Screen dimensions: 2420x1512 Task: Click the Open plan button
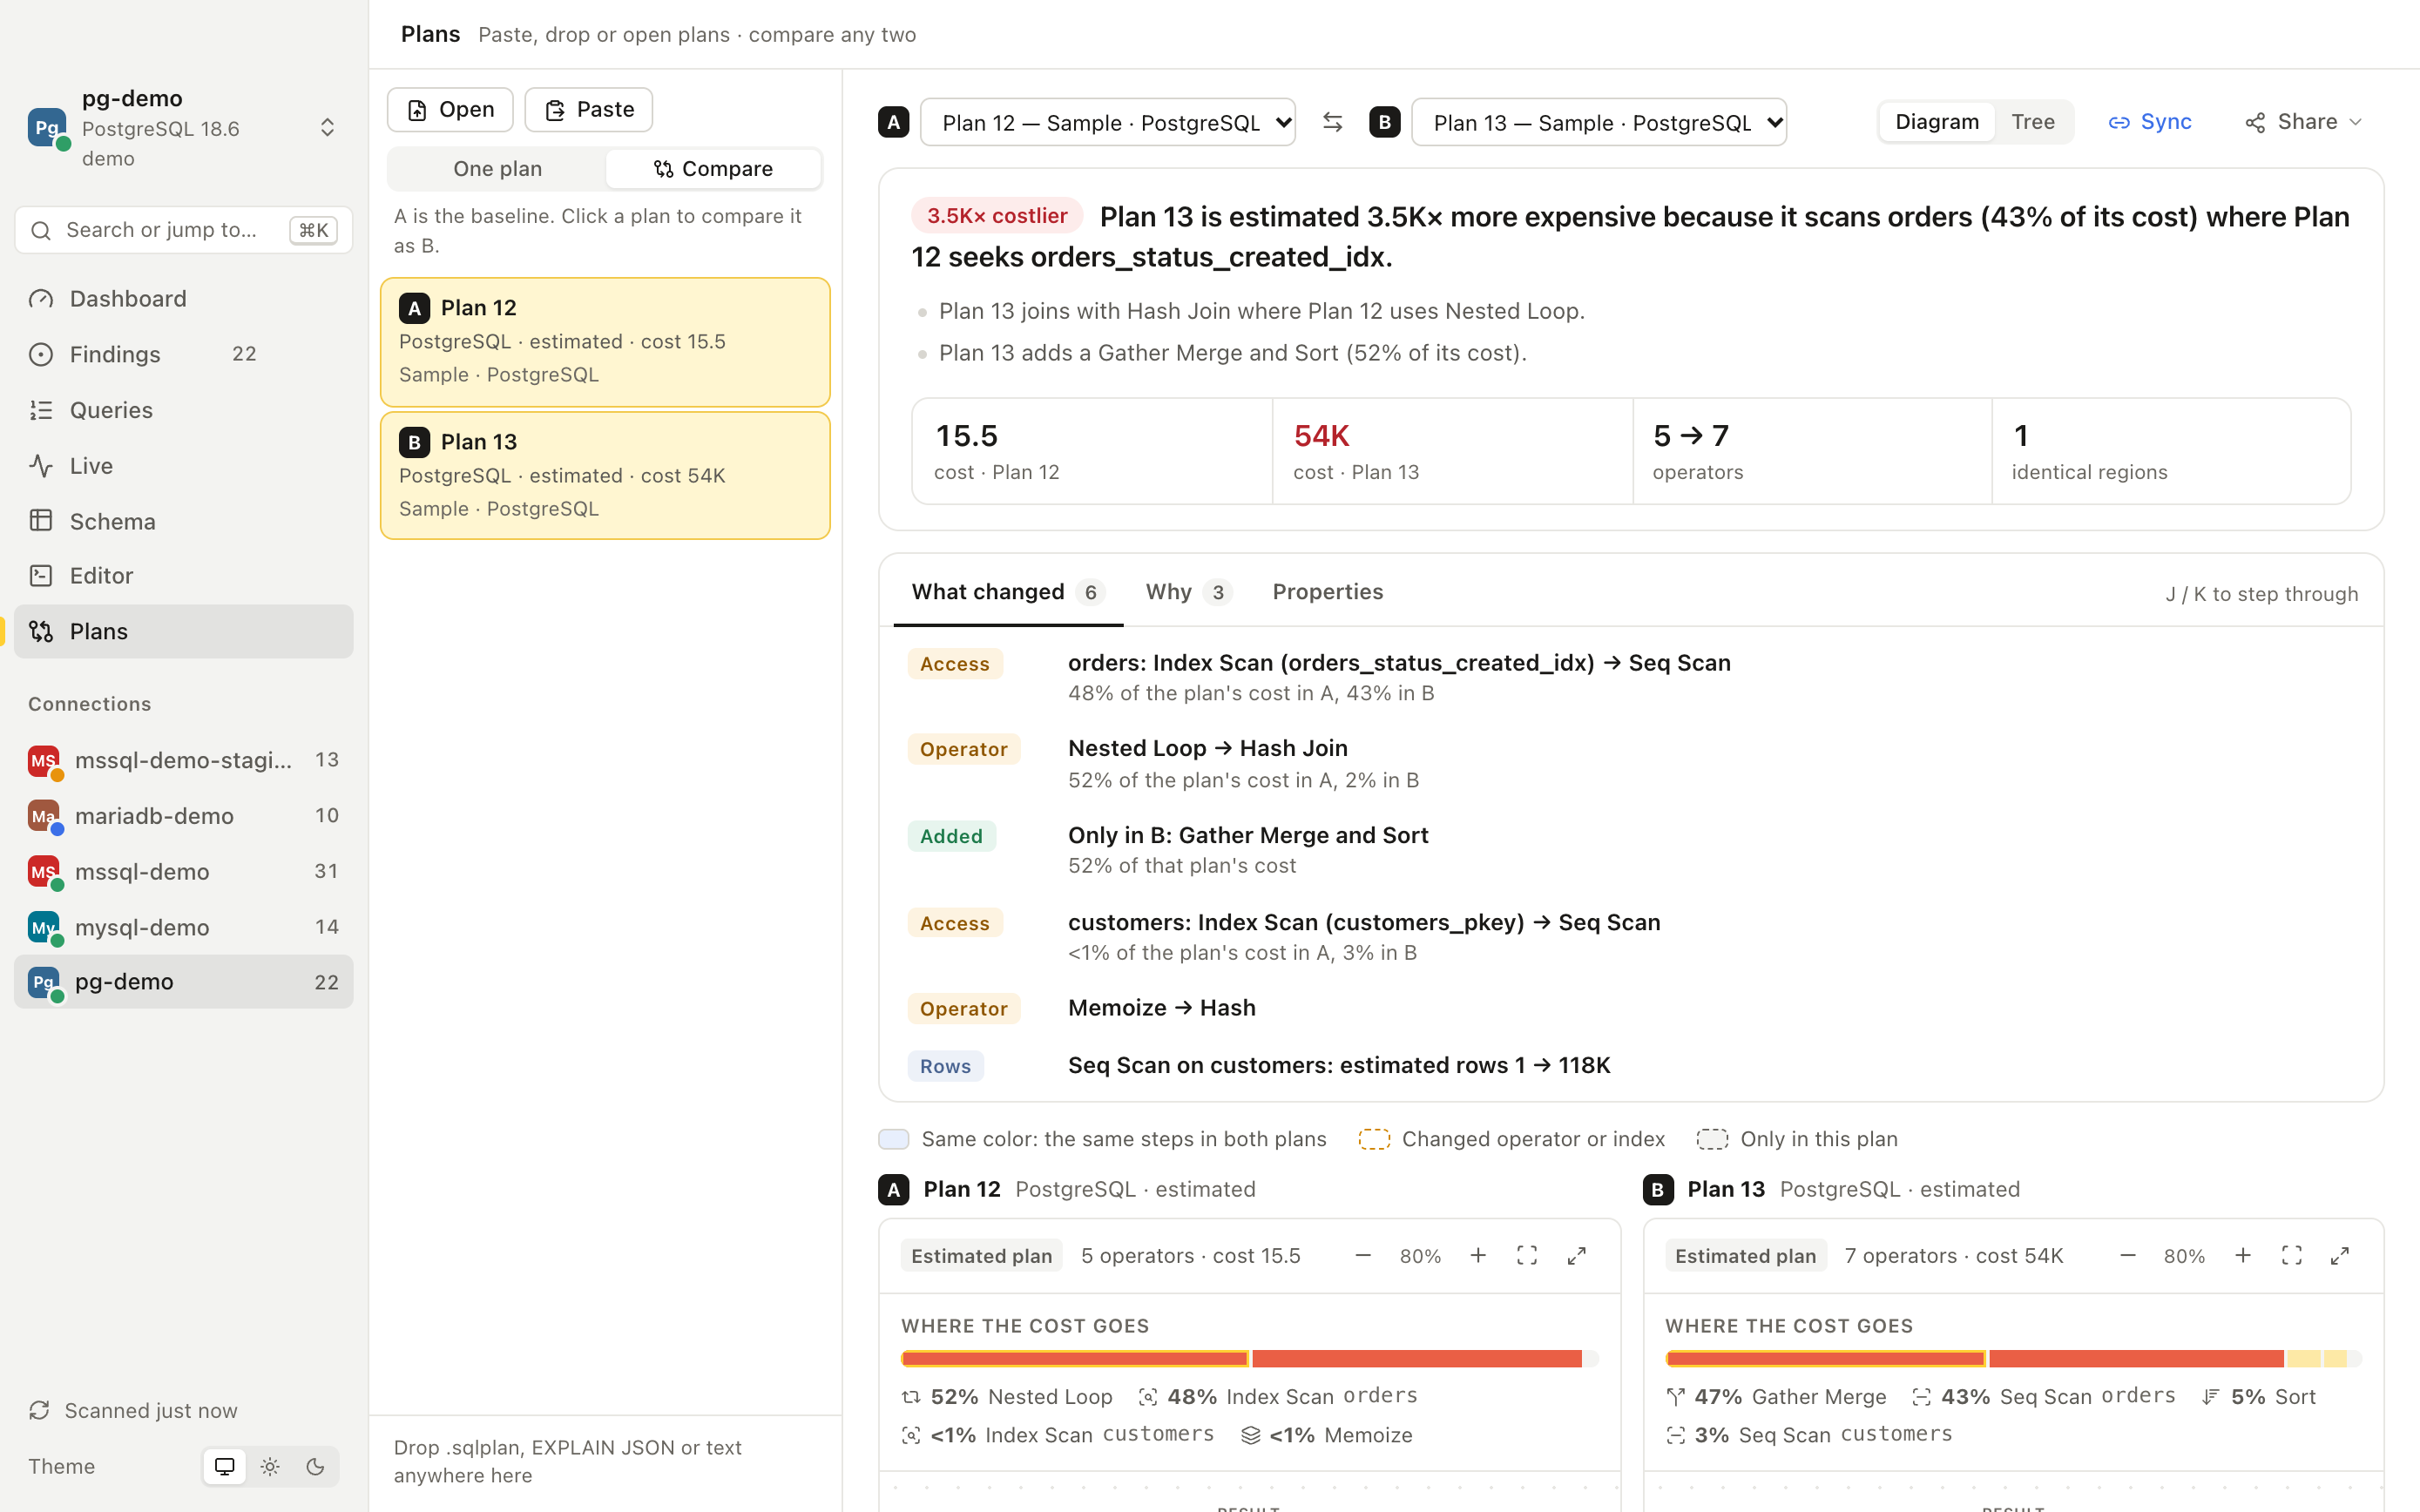tap(450, 109)
